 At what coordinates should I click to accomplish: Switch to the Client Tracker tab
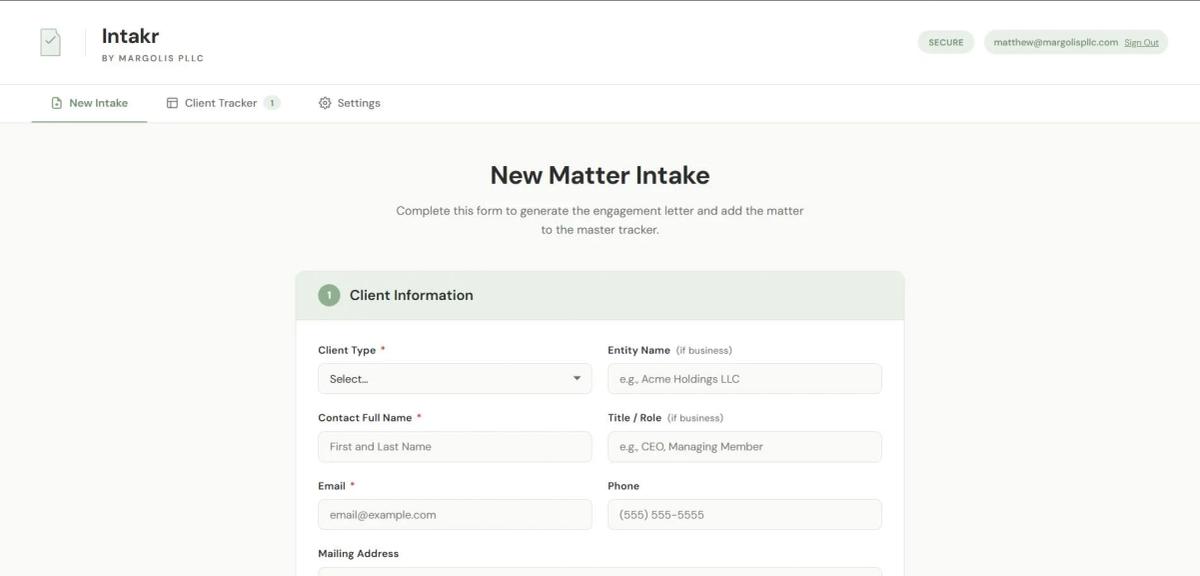tap(221, 103)
